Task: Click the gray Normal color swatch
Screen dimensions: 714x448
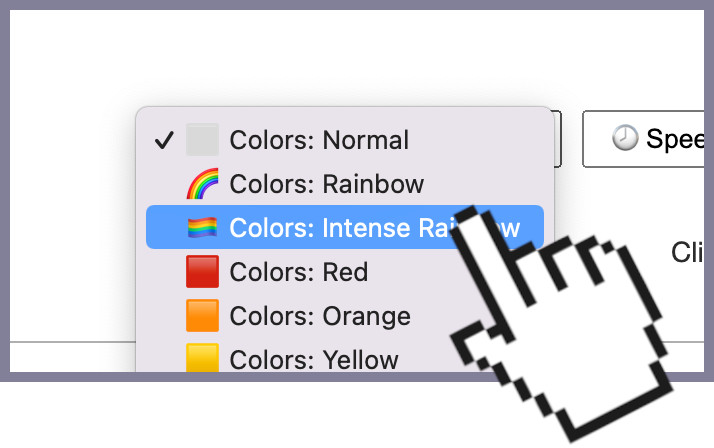Action: pyautogui.click(x=202, y=139)
